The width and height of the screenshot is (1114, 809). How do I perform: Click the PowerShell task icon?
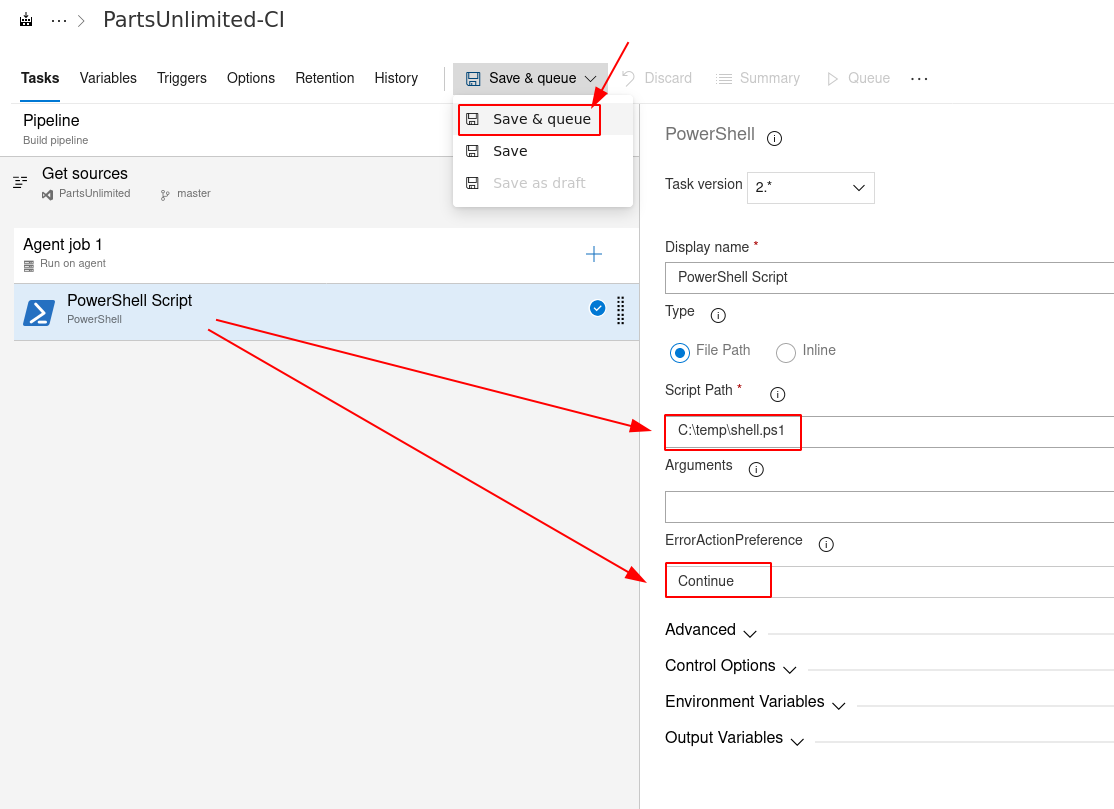click(x=39, y=312)
